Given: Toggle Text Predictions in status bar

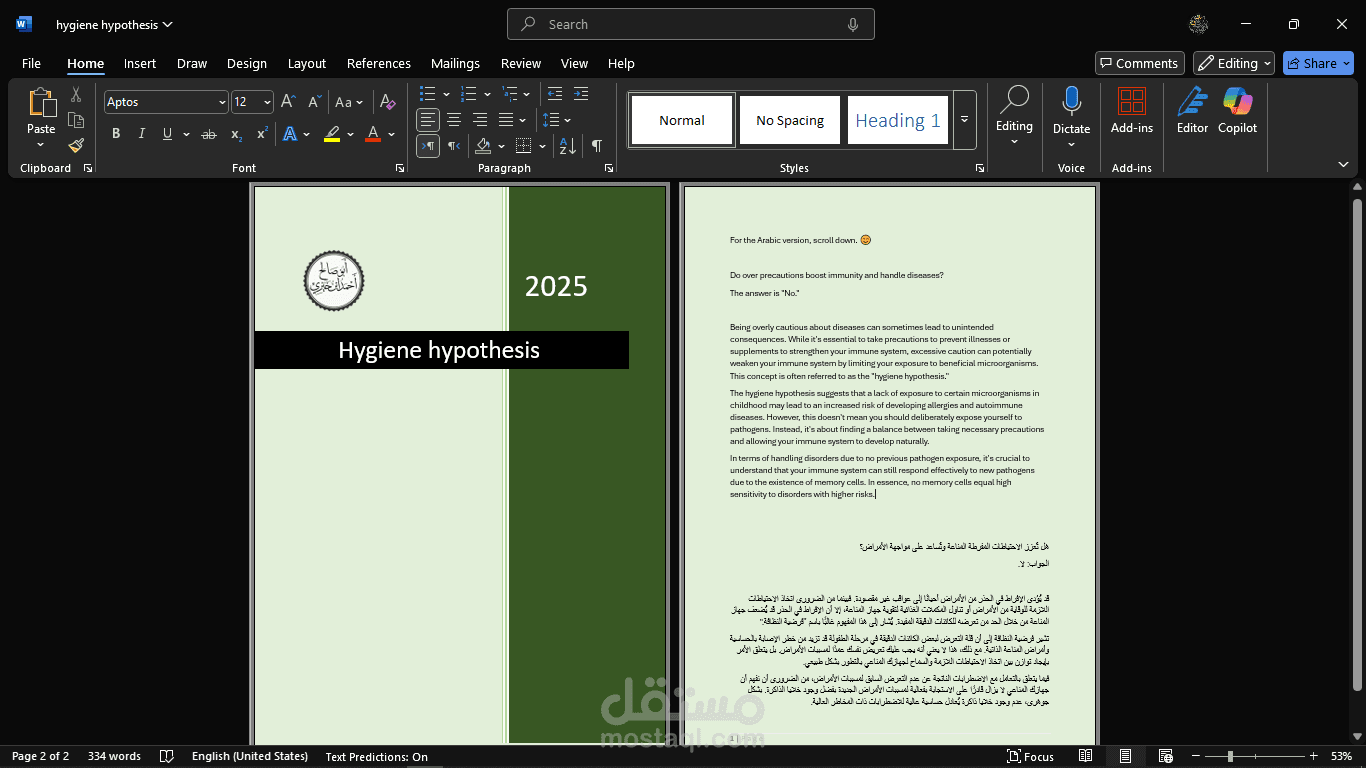Looking at the screenshot, I should (x=376, y=757).
